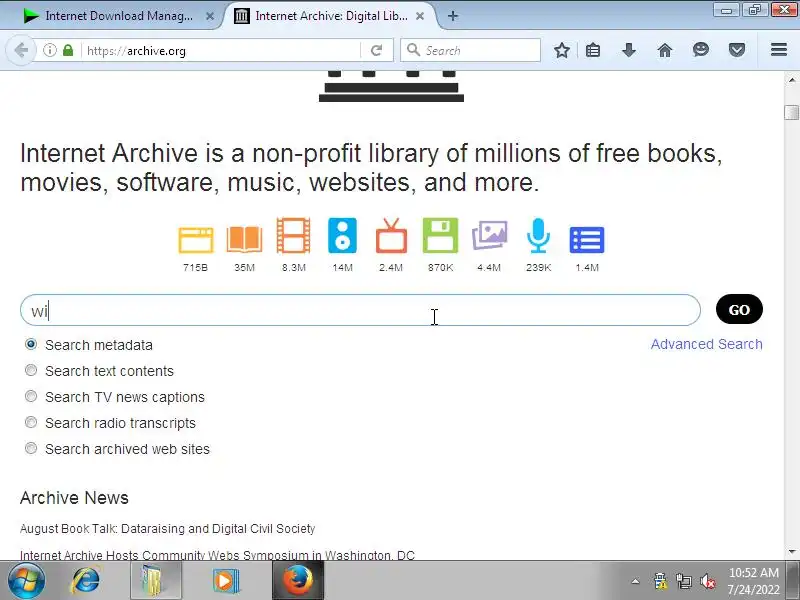This screenshot has height=600, width=800.
Task: Select Search archived web sites option
Action: (x=31, y=448)
